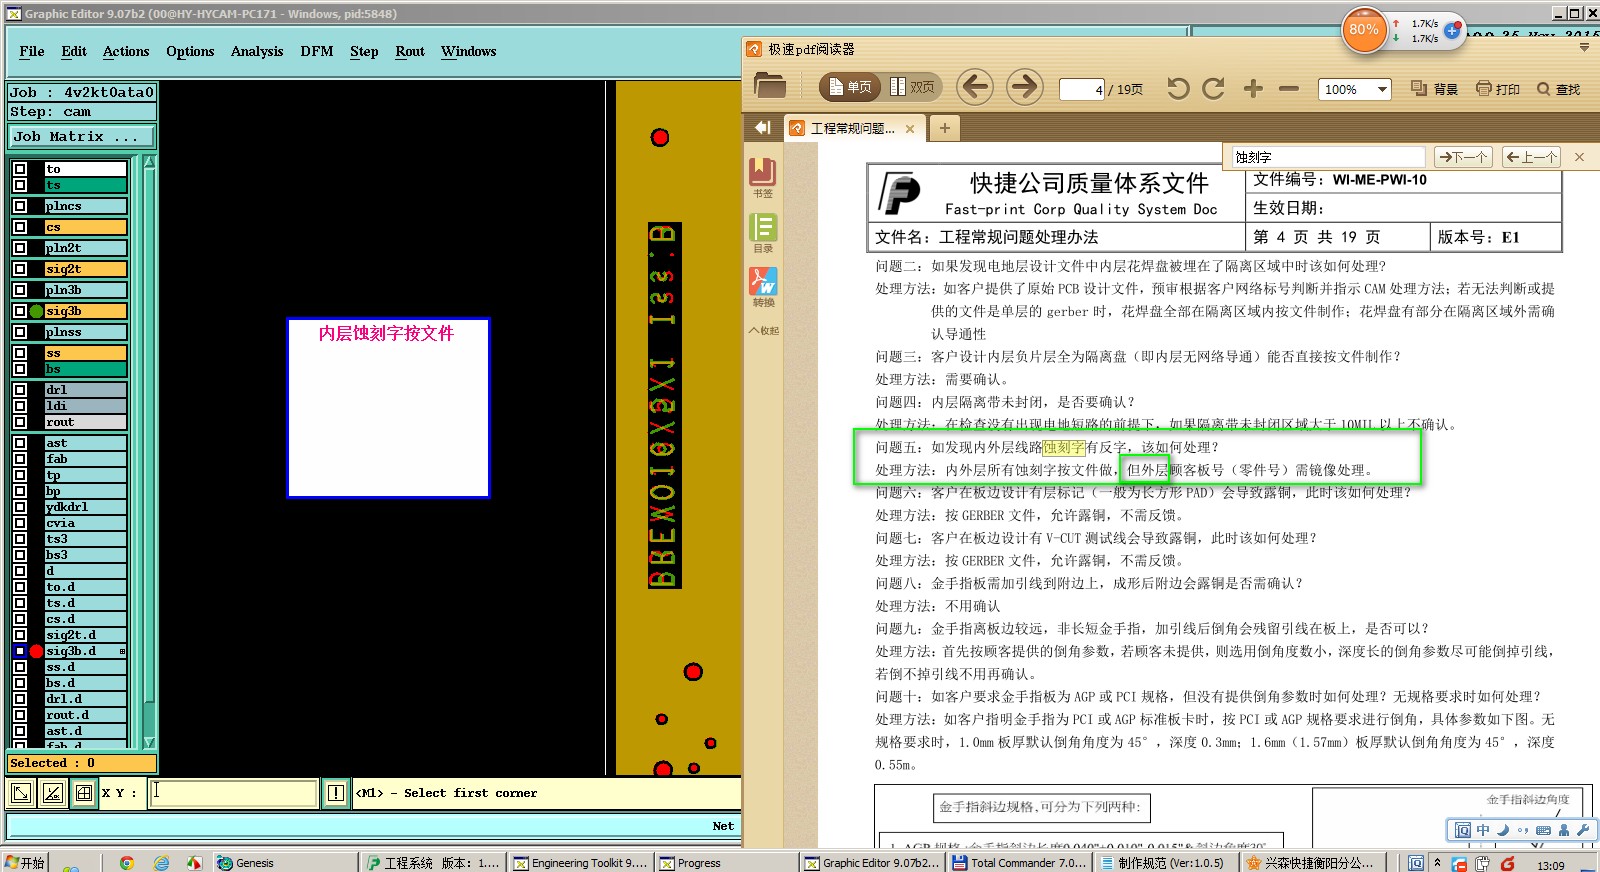Click the blue plus on the speed widget
Image resolution: width=1600 pixels, height=872 pixels.
[1452, 30]
